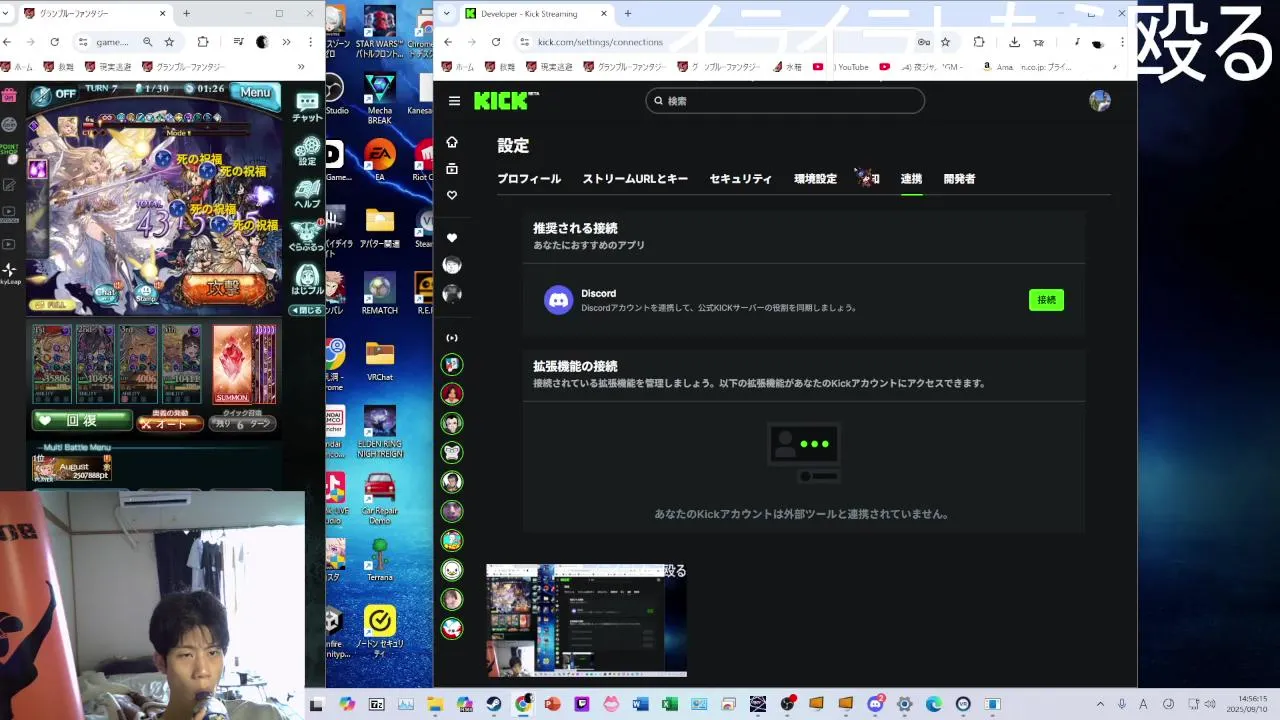Open the Kick following heart icon in sidebar

point(452,195)
